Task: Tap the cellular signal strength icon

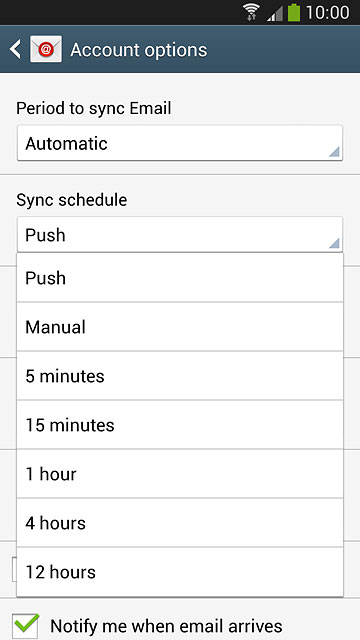Action: coord(275,13)
